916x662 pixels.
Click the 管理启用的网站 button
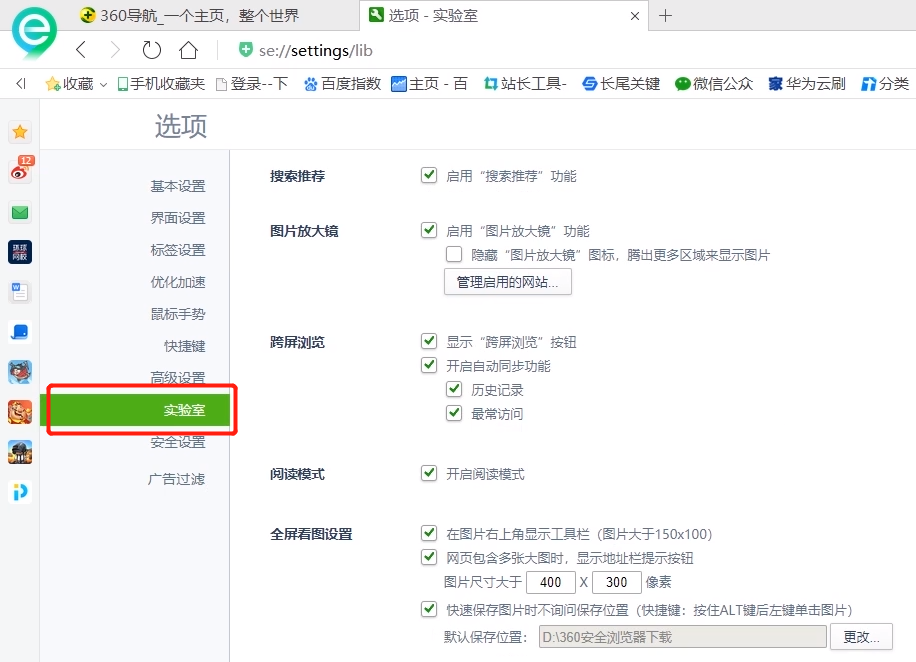(507, 281)
